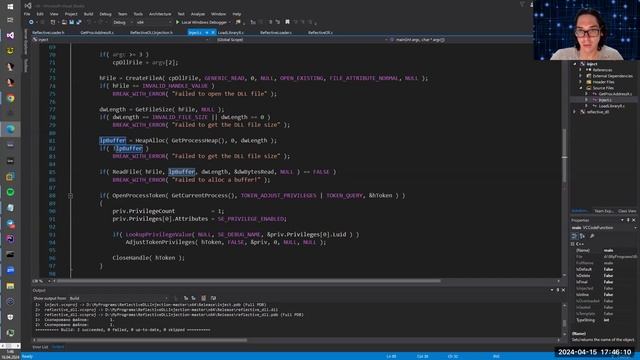640x360 pixels.
Task: Select reflective_dll project in Solution Explorer
Action: click(x=598, y=112)
